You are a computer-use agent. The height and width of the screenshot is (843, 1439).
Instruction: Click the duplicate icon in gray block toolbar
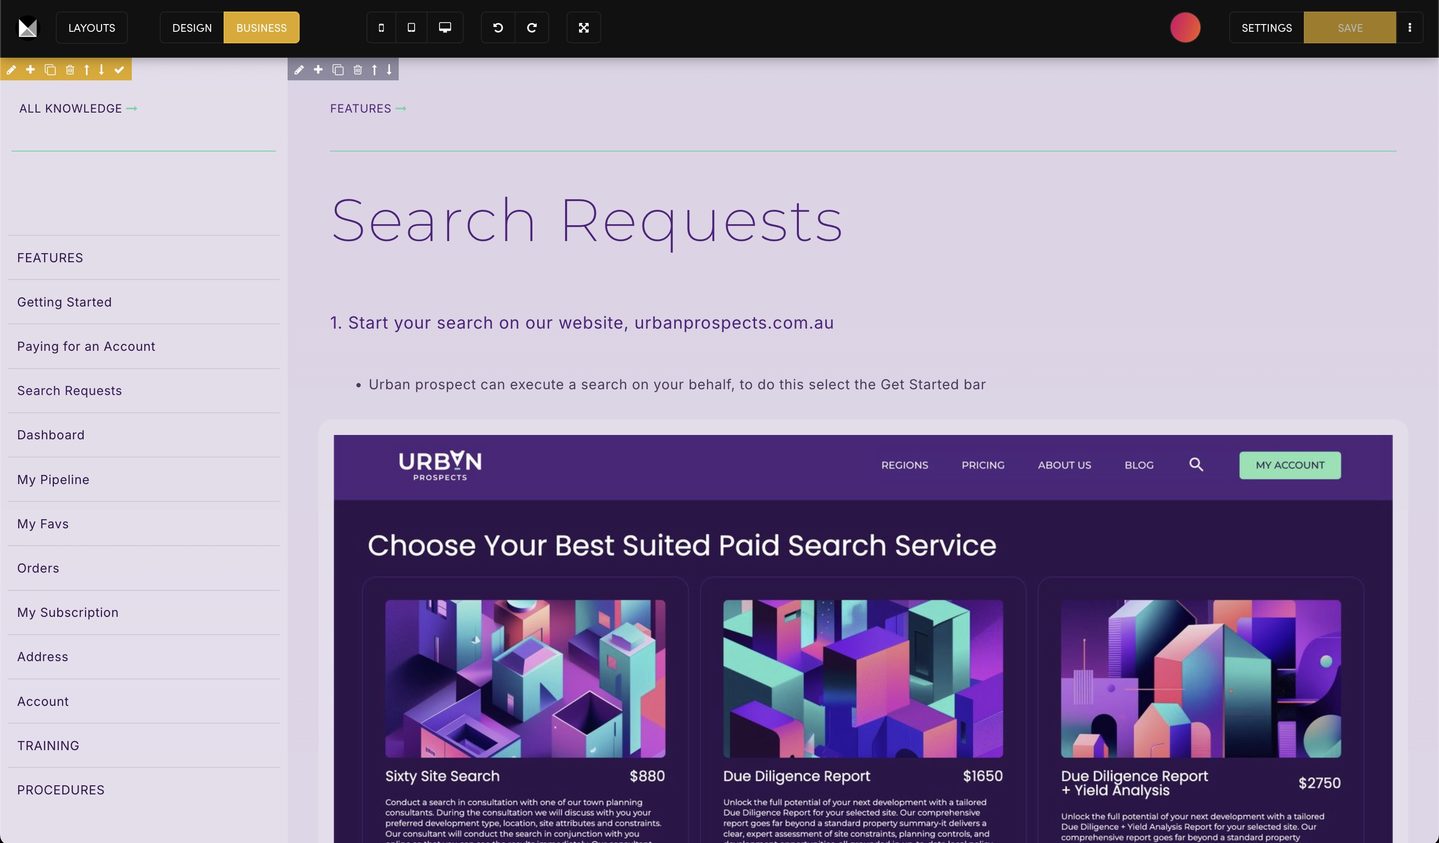(338, 70)
